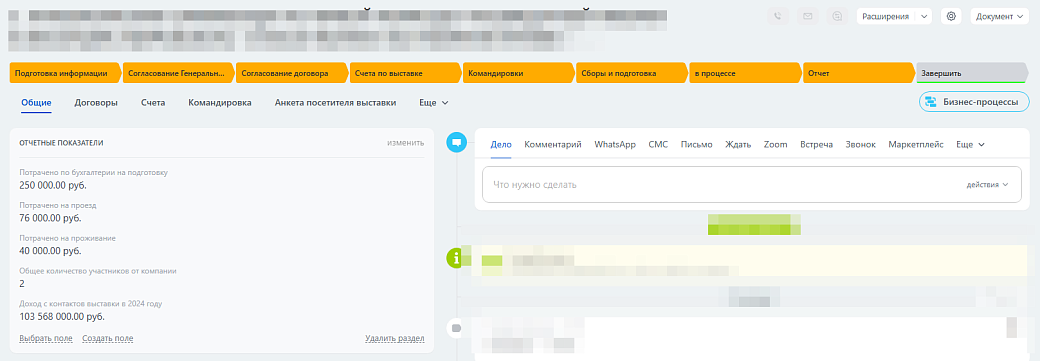Click the Создать поле link

[107, 338]
